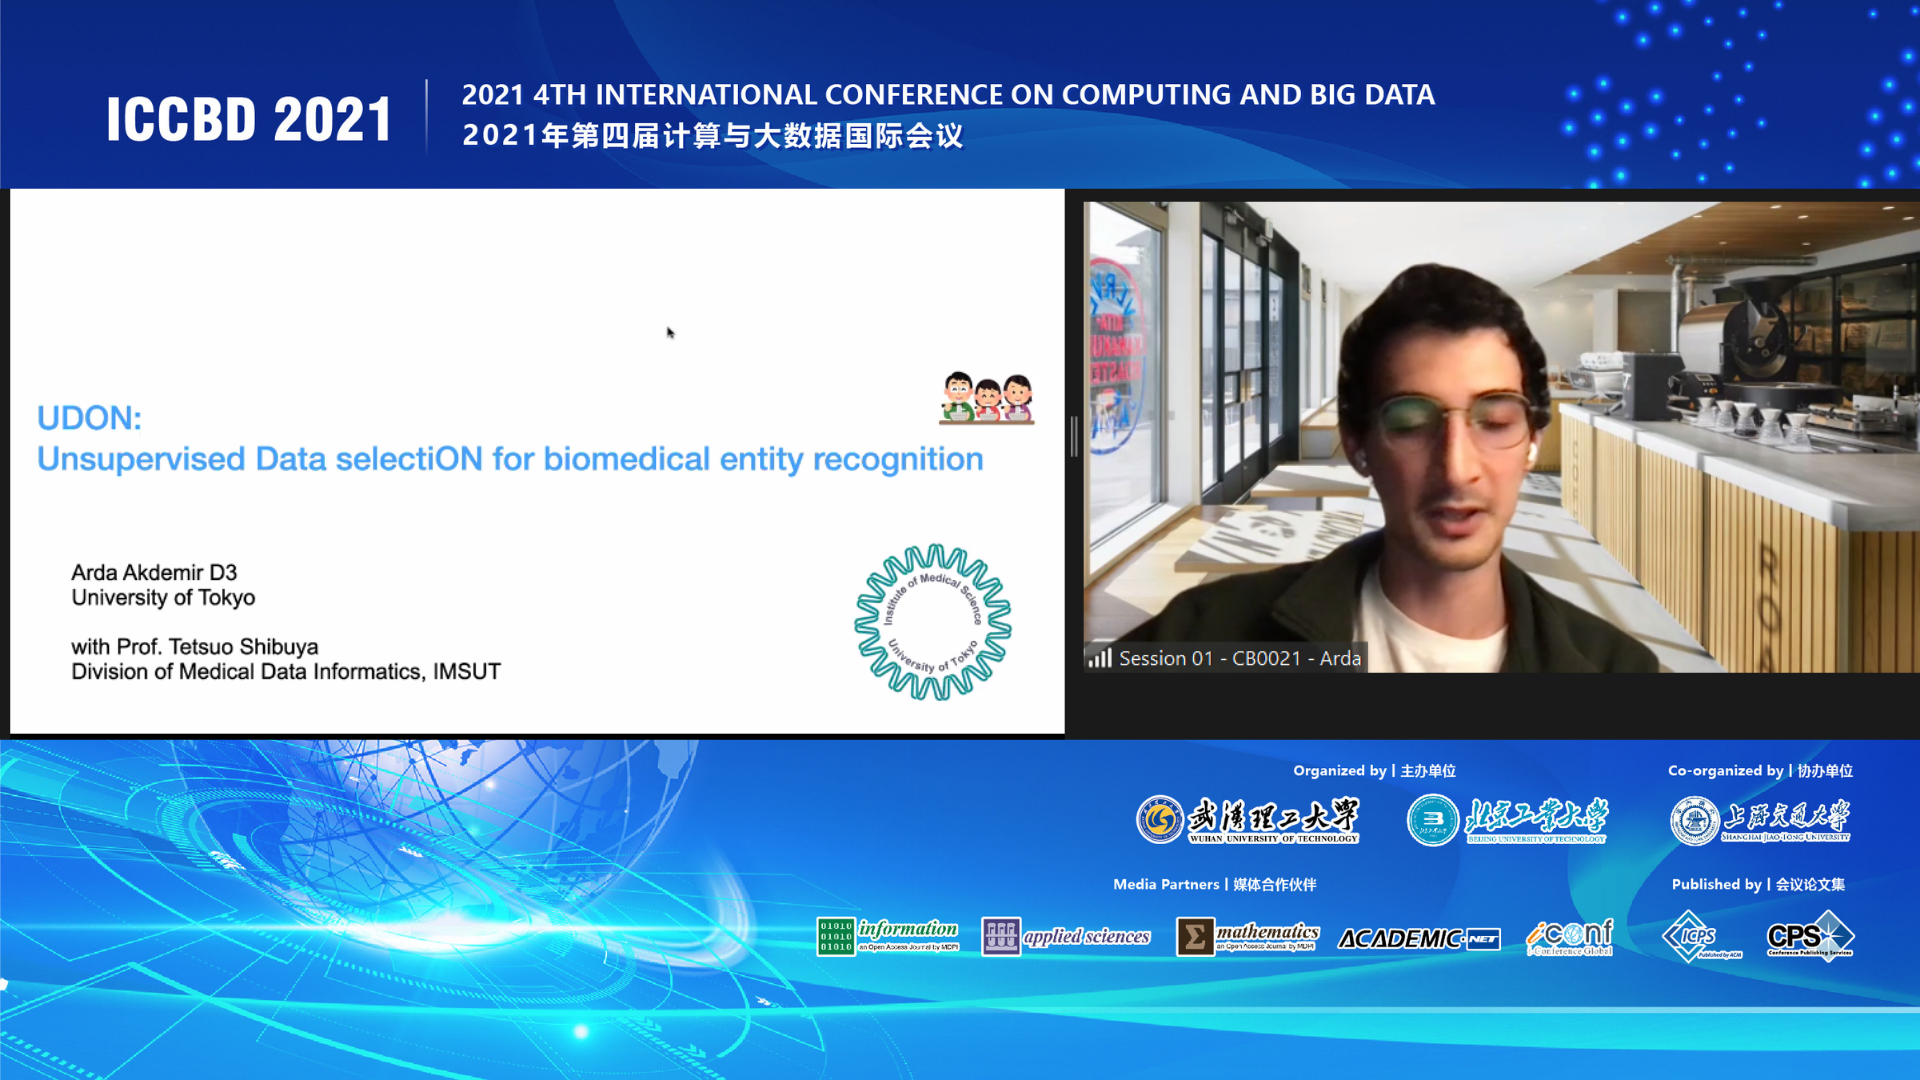1920x1080 pixels.
Task: Click the Mathematics journal logo
Action: tap(1248, 937)
